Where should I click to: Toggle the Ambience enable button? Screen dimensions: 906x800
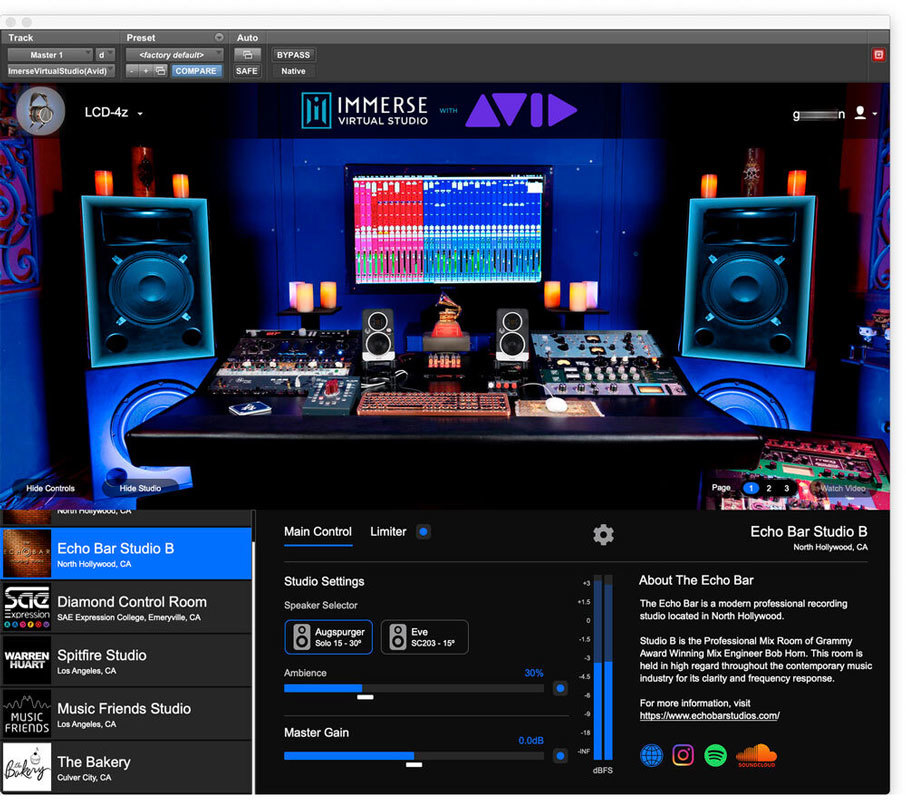560,688
